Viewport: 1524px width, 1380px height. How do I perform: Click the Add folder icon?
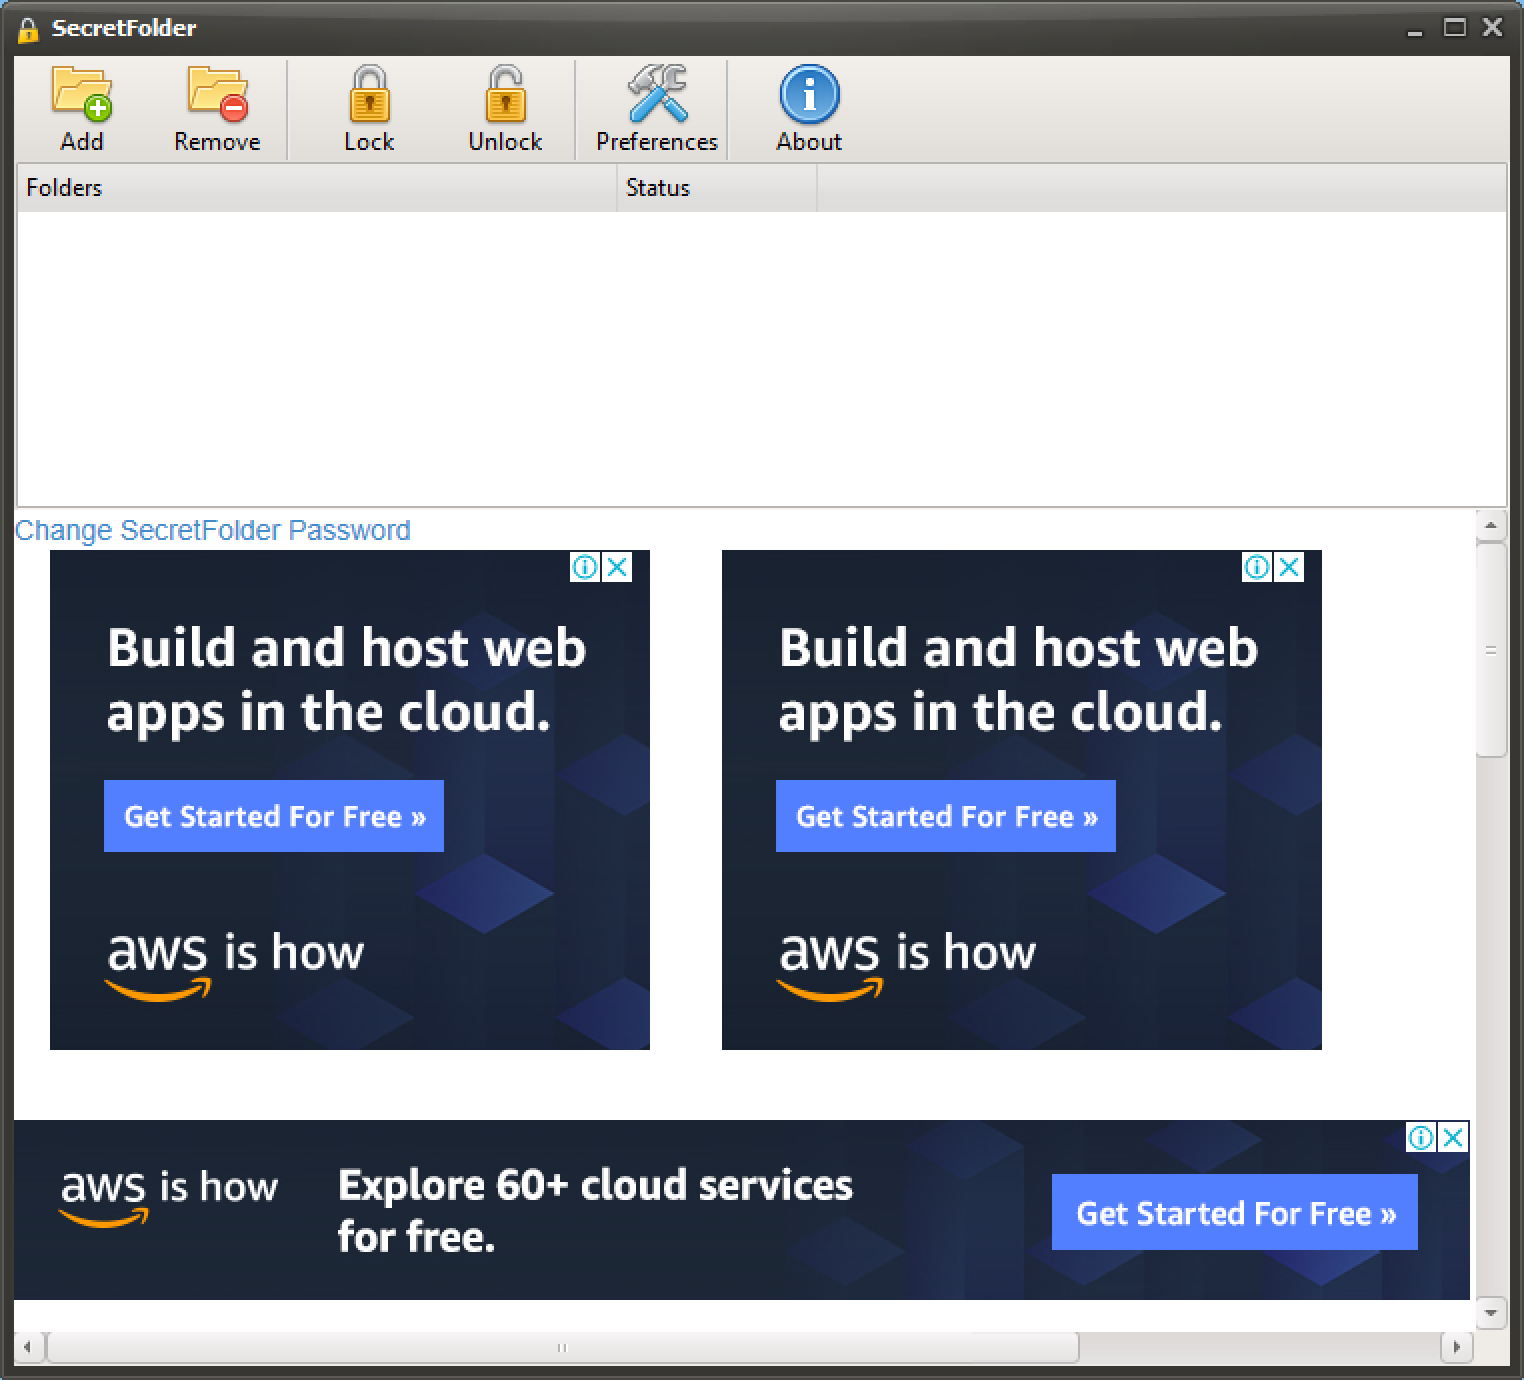point(82,94)
